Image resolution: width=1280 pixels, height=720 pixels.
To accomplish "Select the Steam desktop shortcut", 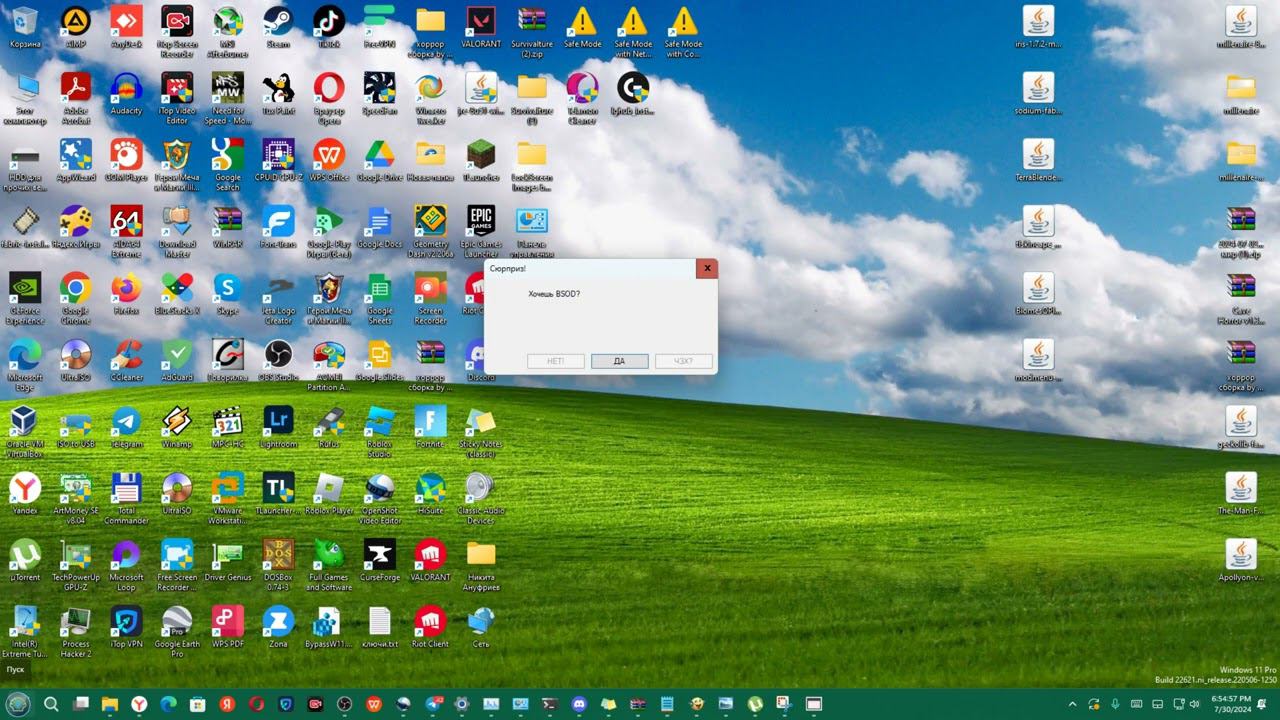I will pos(278,27).
